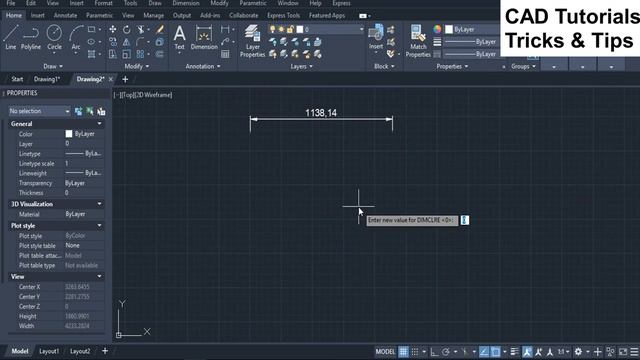Image resolution: width=640 pixels, height=360 pixels.
Task: Toggle object snap in status bar
Action: pyautogui.click(x=495, y=351)
